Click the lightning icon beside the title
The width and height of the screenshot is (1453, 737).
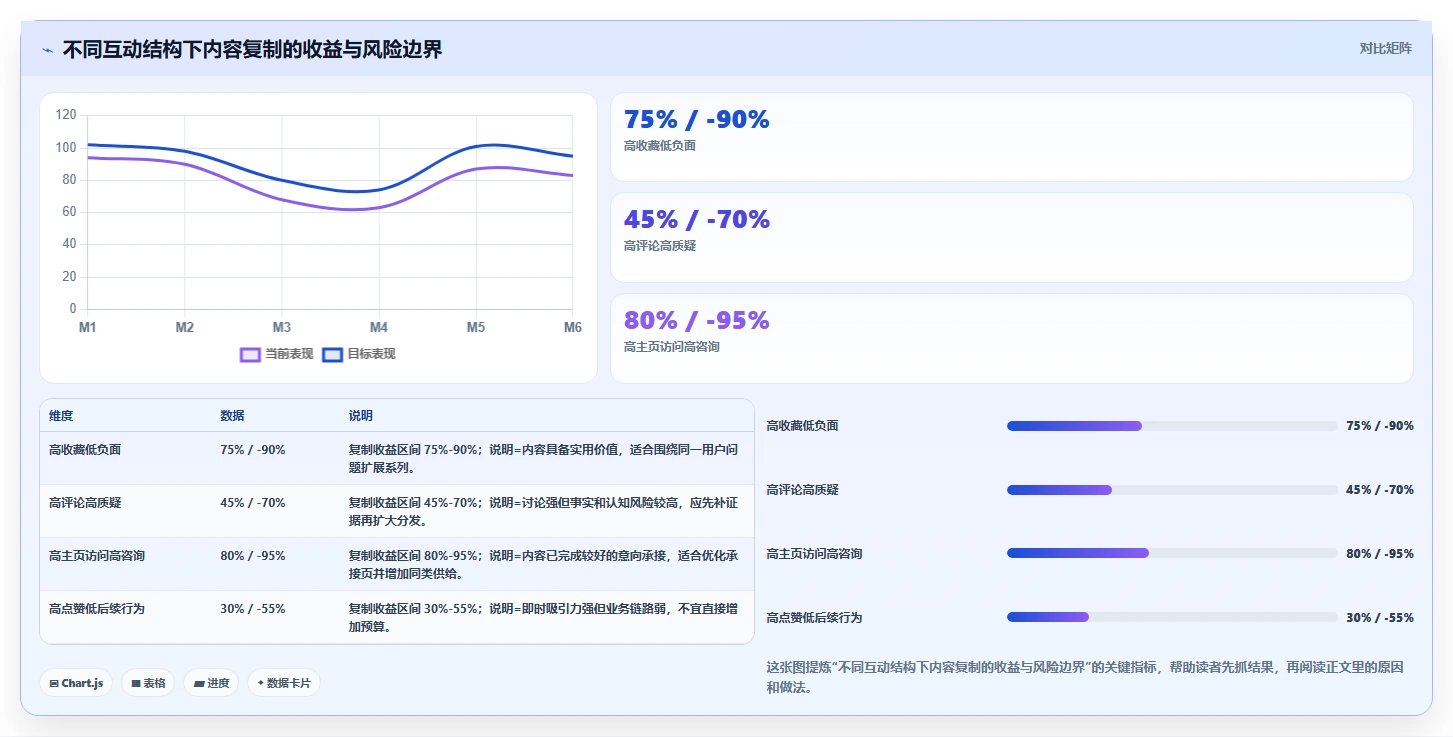[x=48, y=49]
